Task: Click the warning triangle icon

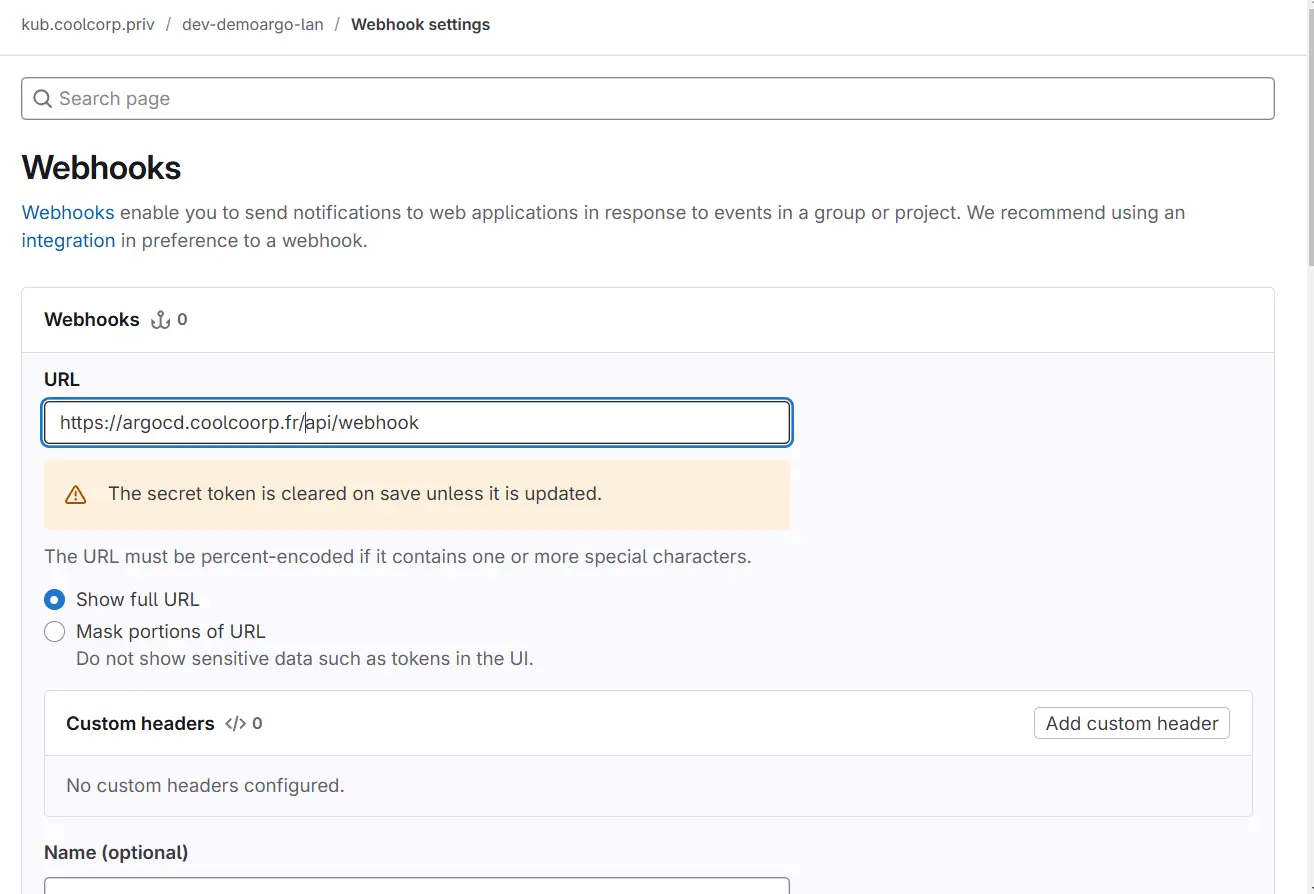Action: tap(76, 494)
